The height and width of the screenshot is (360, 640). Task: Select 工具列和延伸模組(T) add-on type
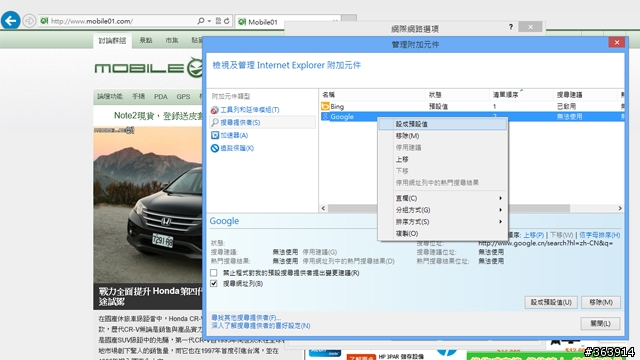click(249, 110)
